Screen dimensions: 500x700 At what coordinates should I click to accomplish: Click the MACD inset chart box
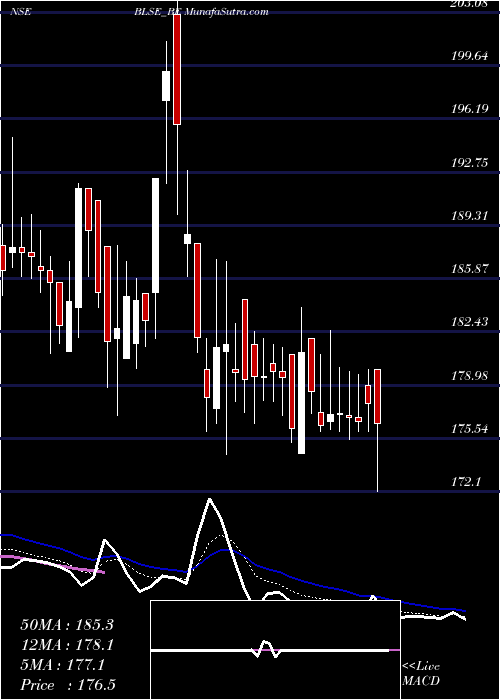coord(275,650)
